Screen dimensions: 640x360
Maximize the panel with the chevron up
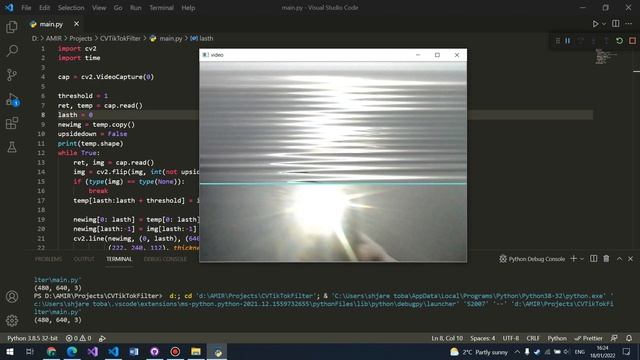(x=619, y=259)
